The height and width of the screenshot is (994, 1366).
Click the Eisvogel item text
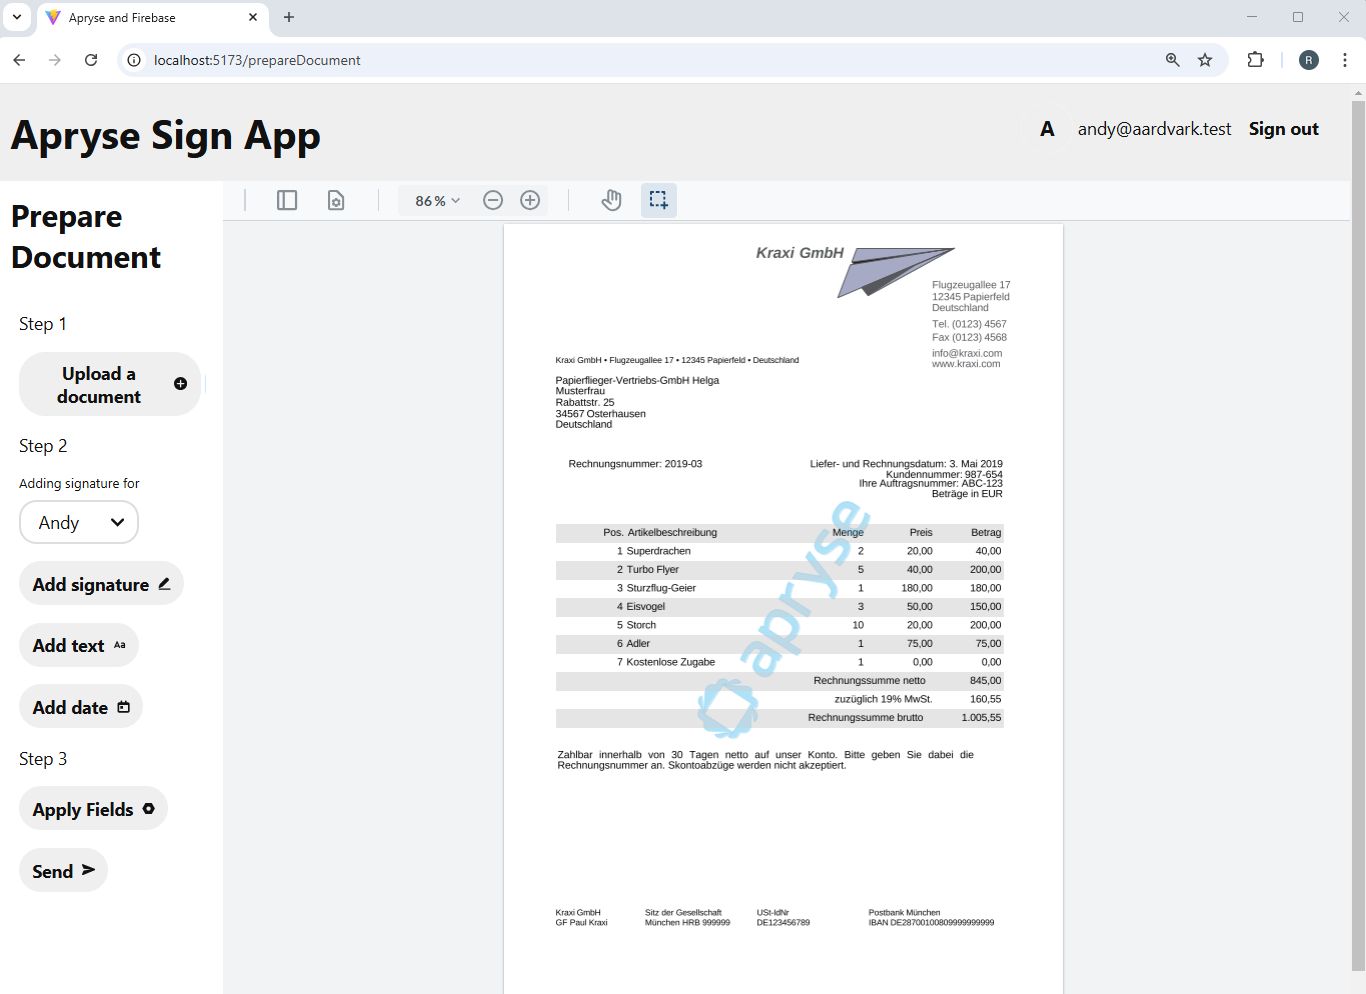point(646,606)
